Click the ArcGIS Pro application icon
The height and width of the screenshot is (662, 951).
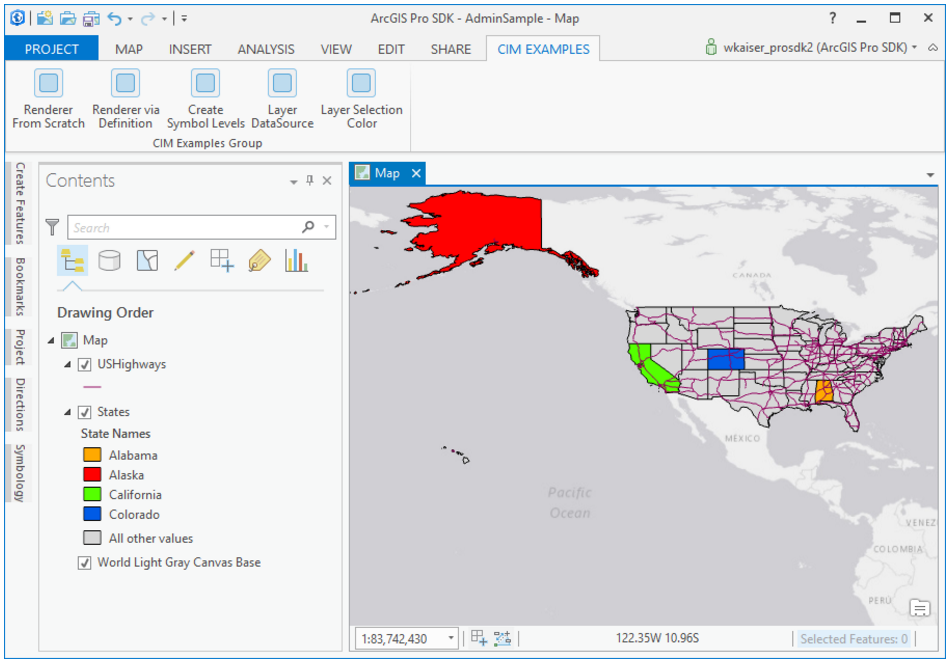point(17,18)
